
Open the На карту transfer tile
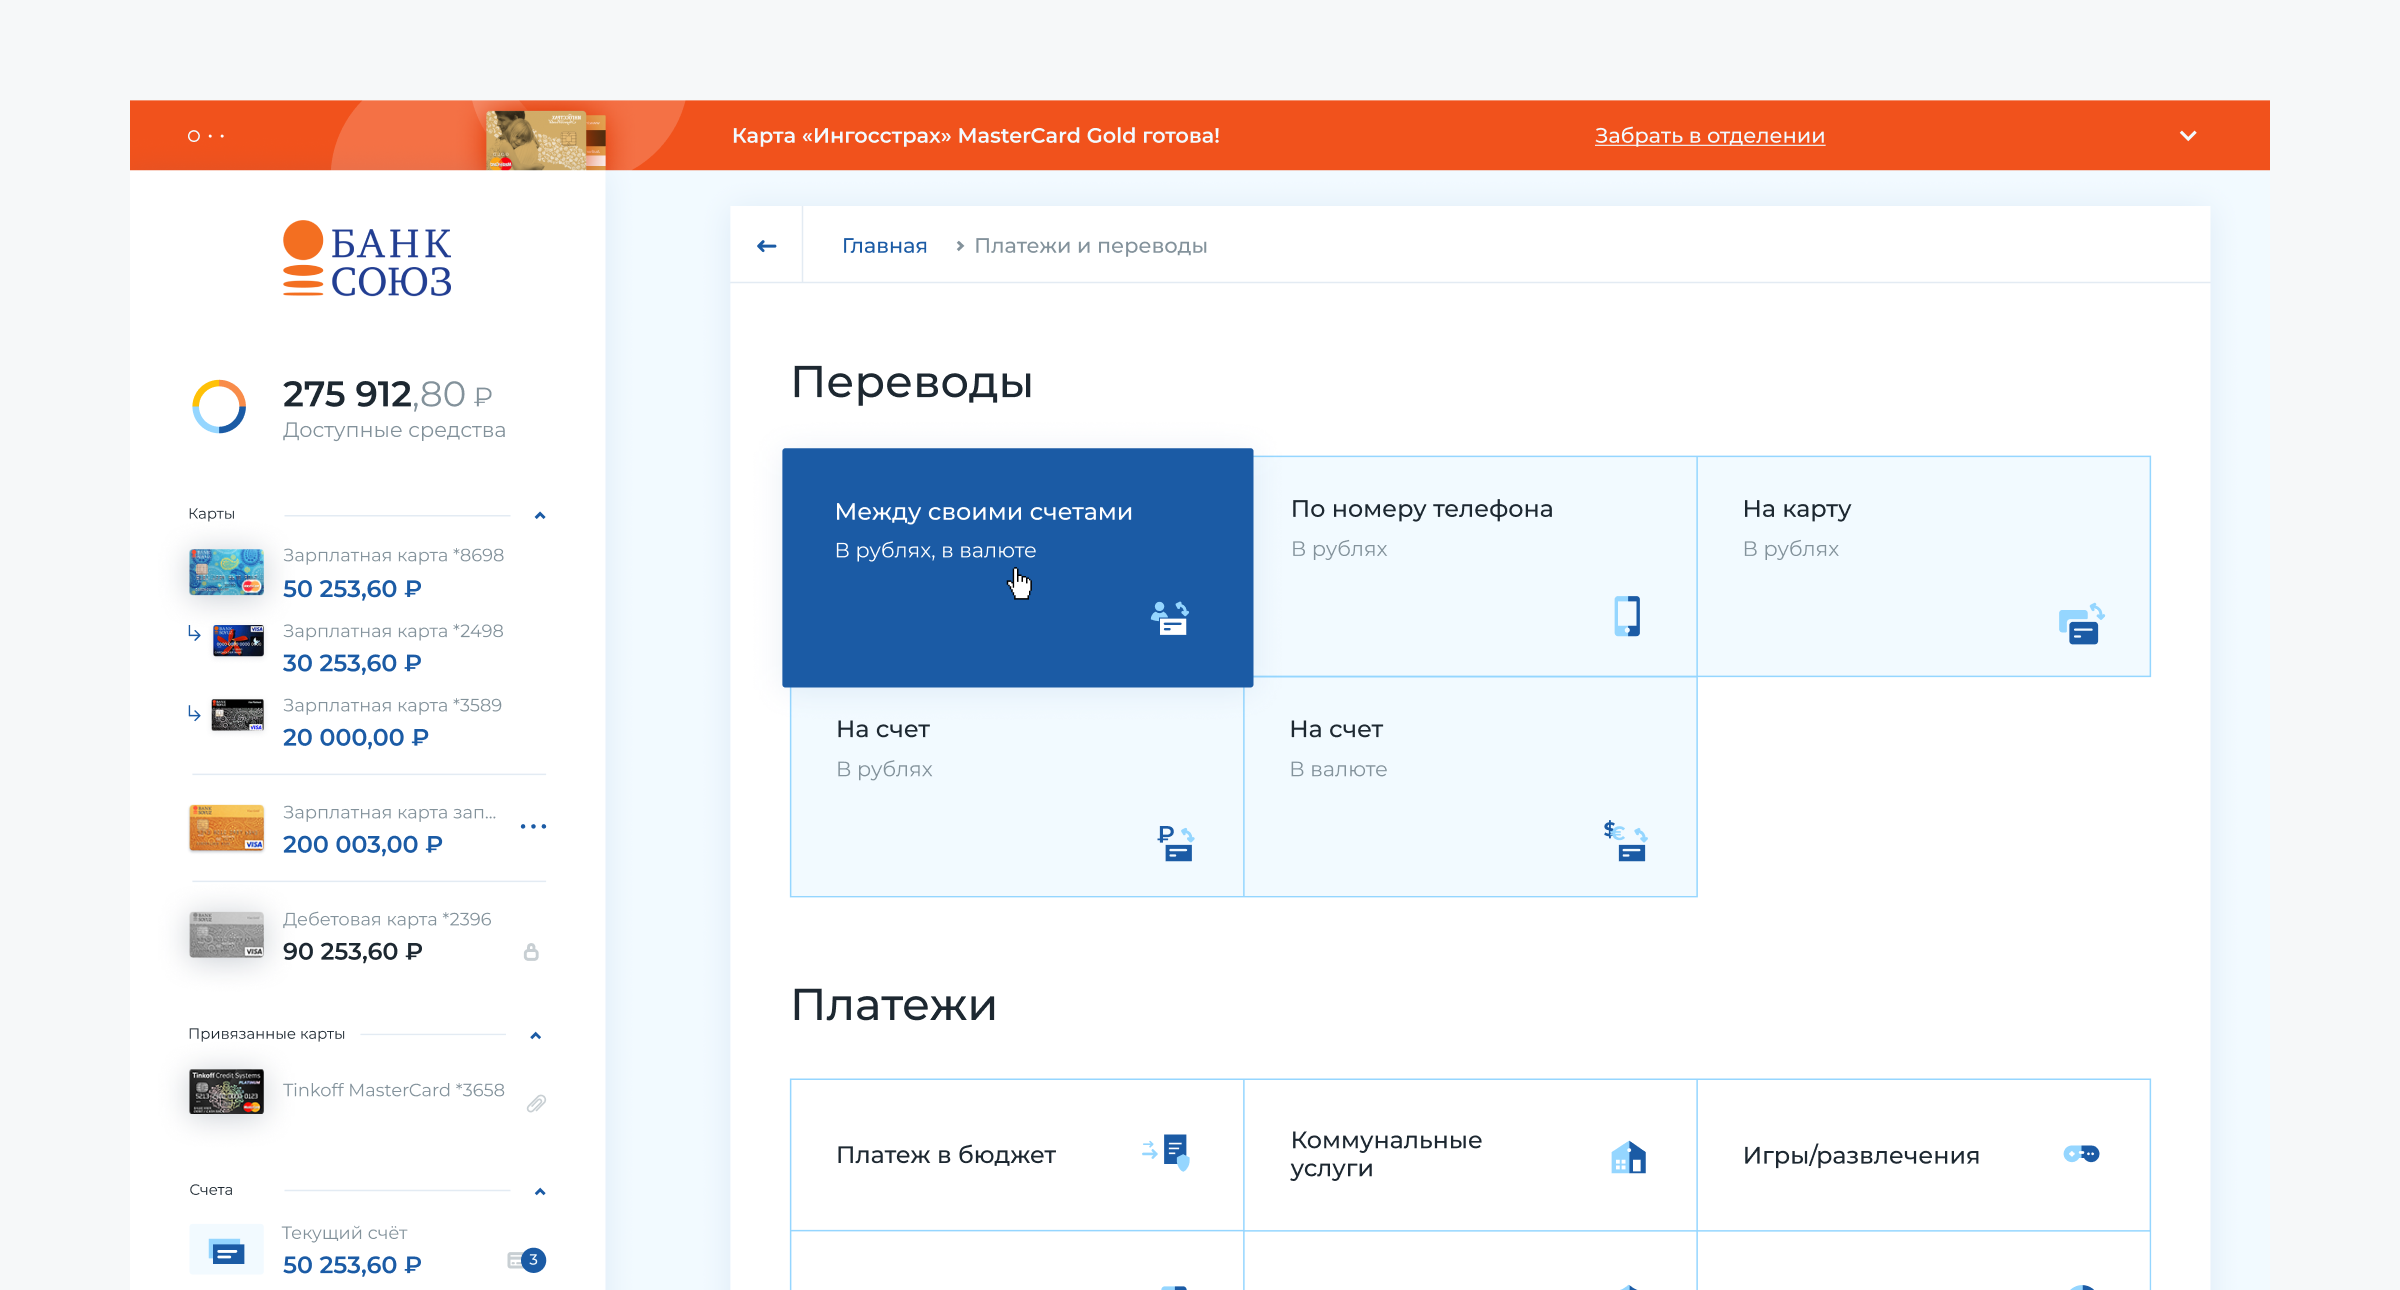[1924, 566]
